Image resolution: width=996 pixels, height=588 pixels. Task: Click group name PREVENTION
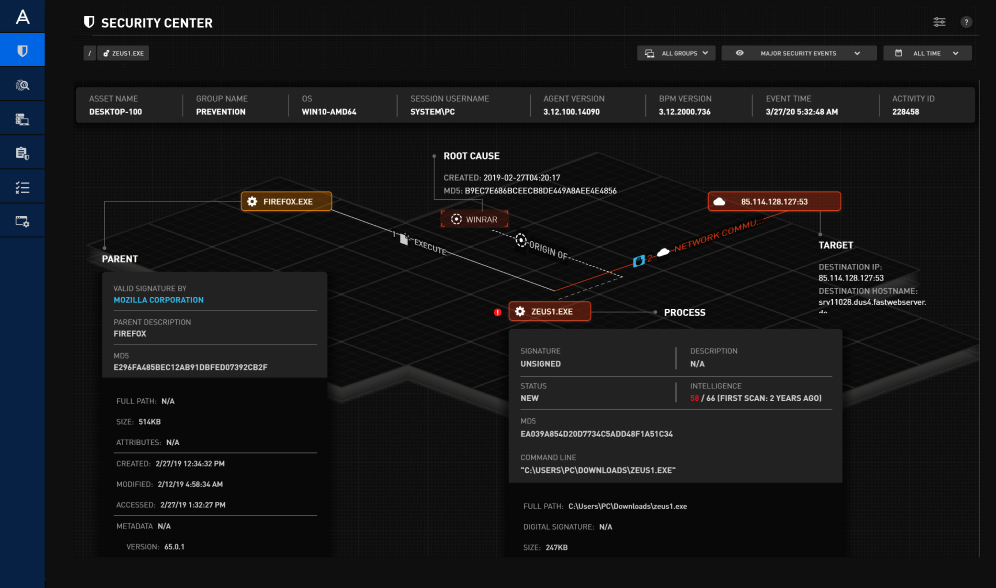[220, 112]
